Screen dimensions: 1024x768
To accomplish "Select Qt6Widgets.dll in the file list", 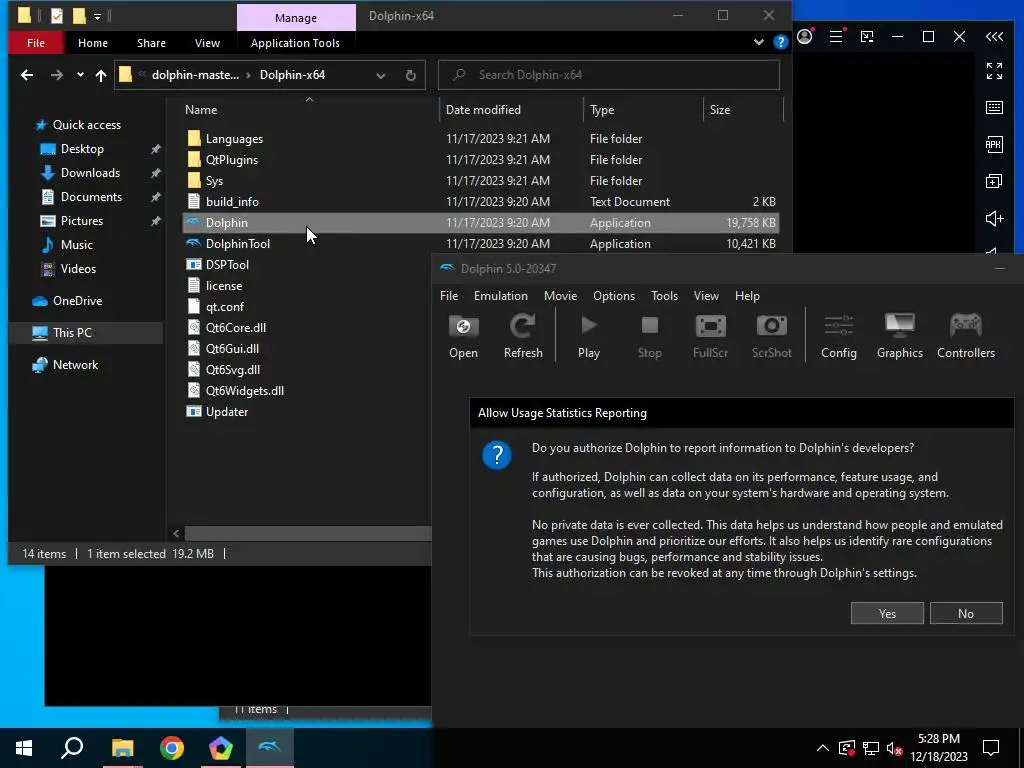I will (x=245, y=391).
